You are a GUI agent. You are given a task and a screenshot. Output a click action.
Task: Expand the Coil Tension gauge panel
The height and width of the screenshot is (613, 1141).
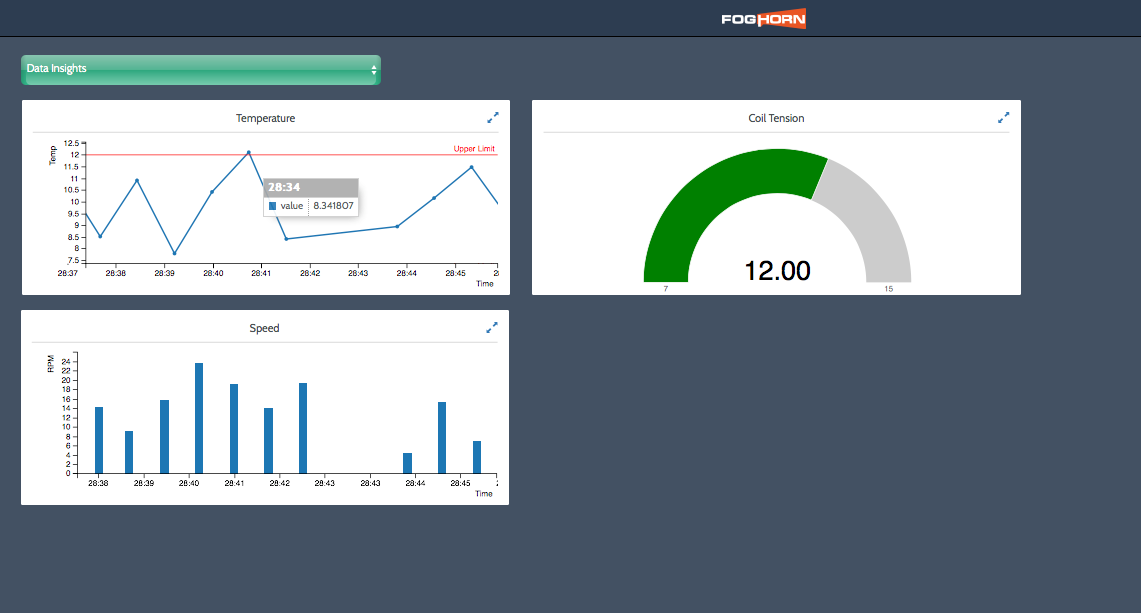[1003, 118]
